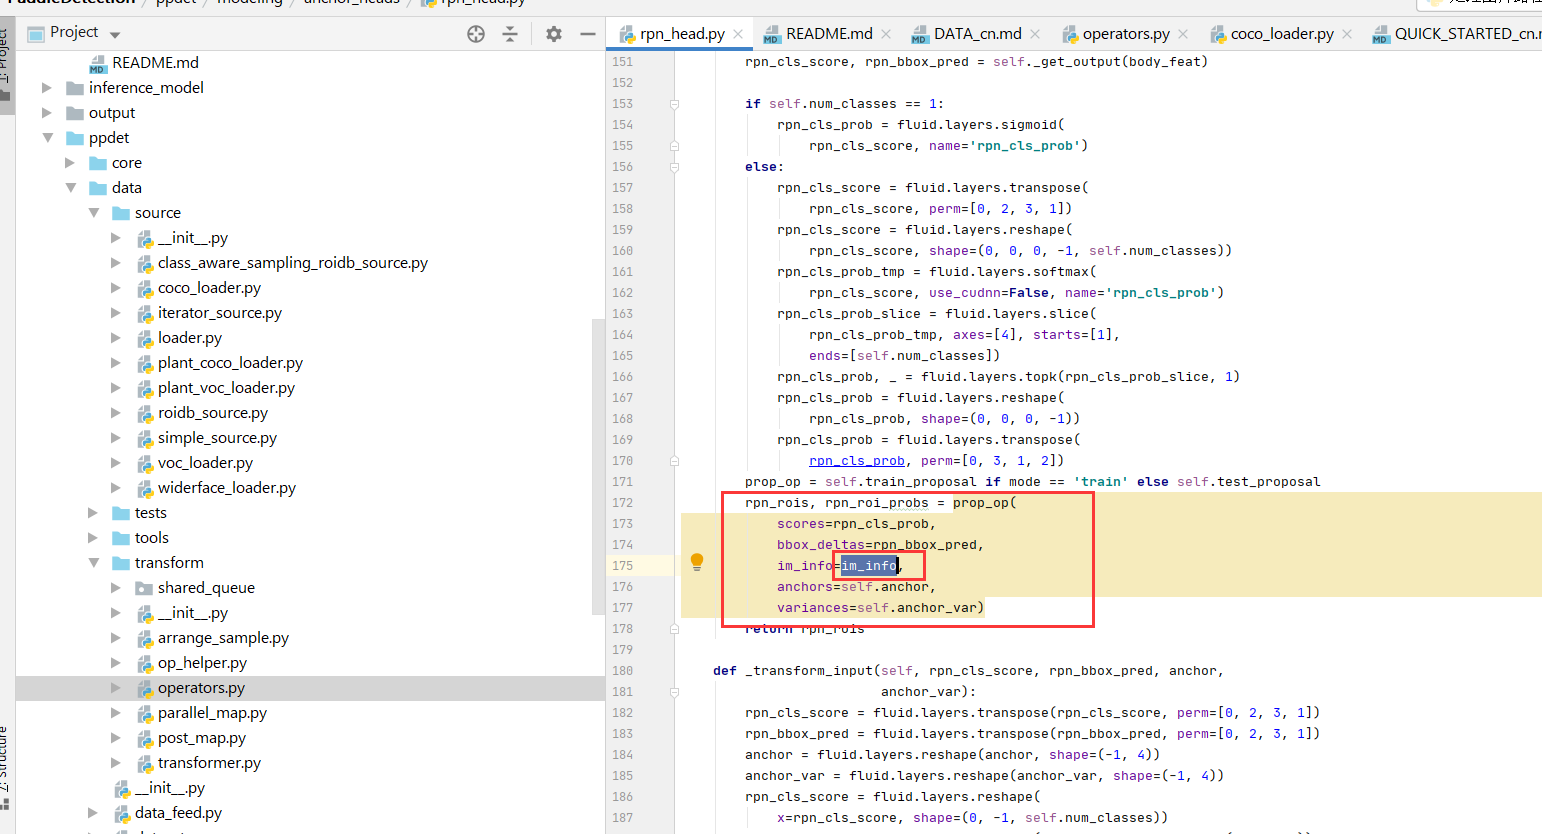Collapse the data folder
The width and height of the screenshot is (1542, 834).
(x=70, y=188)
